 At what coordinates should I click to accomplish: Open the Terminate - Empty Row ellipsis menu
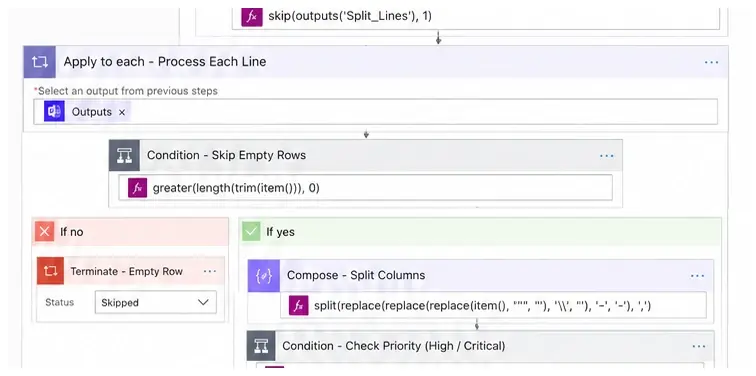[210, 271]
